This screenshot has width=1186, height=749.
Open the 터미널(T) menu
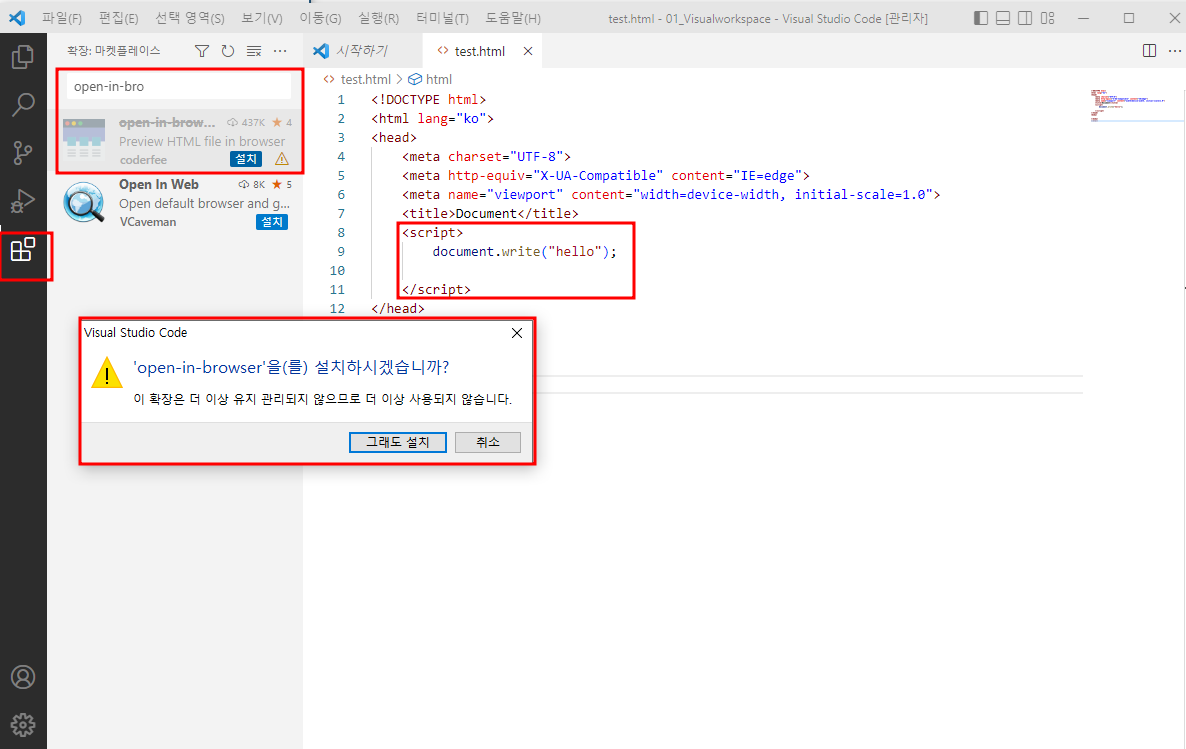tap(442, 18)
